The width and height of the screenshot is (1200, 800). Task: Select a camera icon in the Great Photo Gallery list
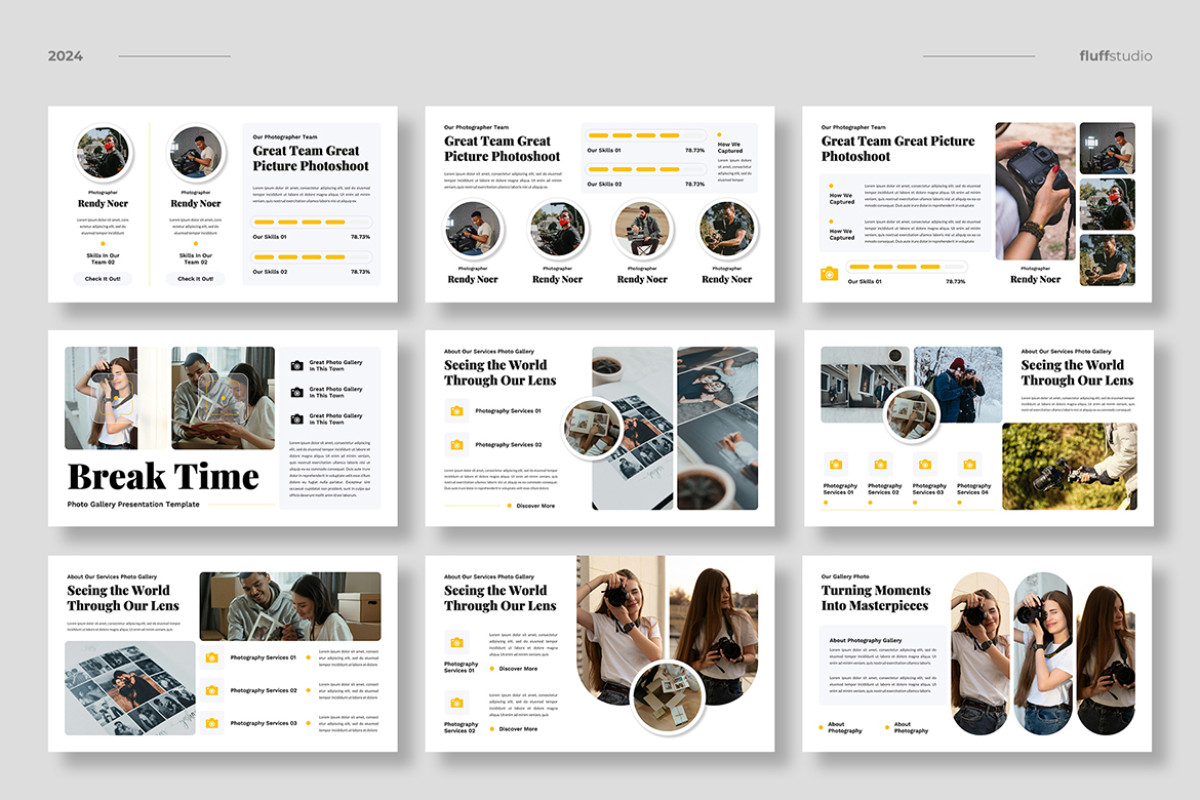click(297, 364)
